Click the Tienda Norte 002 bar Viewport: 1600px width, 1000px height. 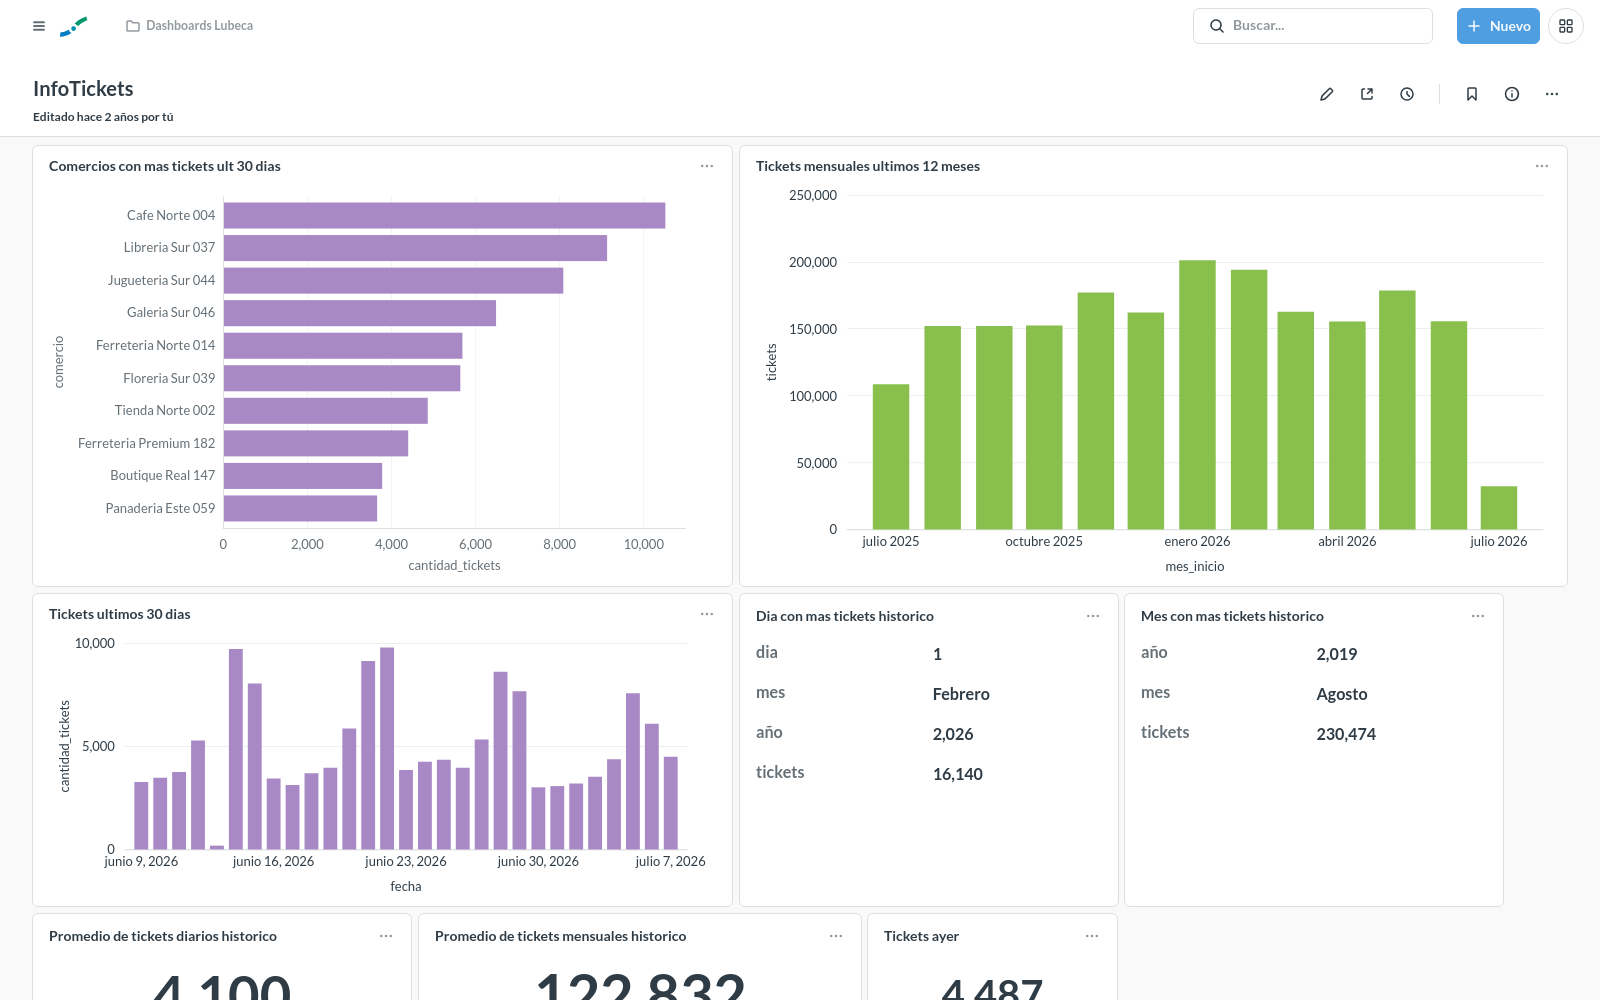(x=326, y=411)
